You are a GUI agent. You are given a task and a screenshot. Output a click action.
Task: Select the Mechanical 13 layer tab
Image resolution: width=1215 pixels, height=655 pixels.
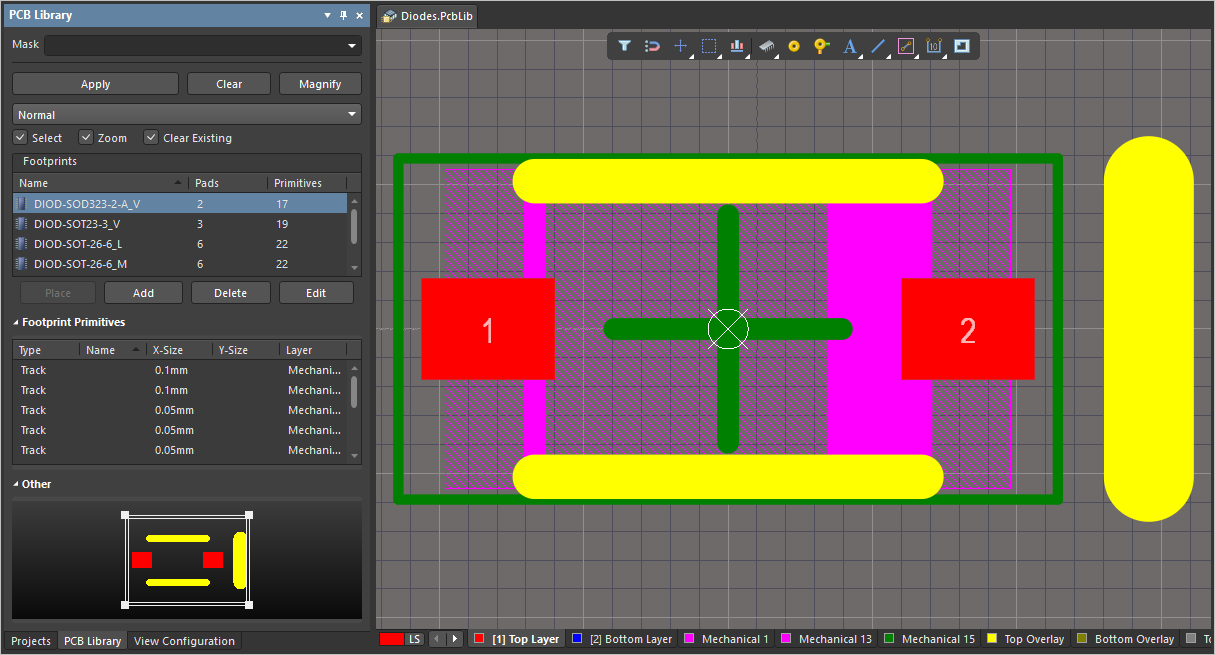click(826, 639)
